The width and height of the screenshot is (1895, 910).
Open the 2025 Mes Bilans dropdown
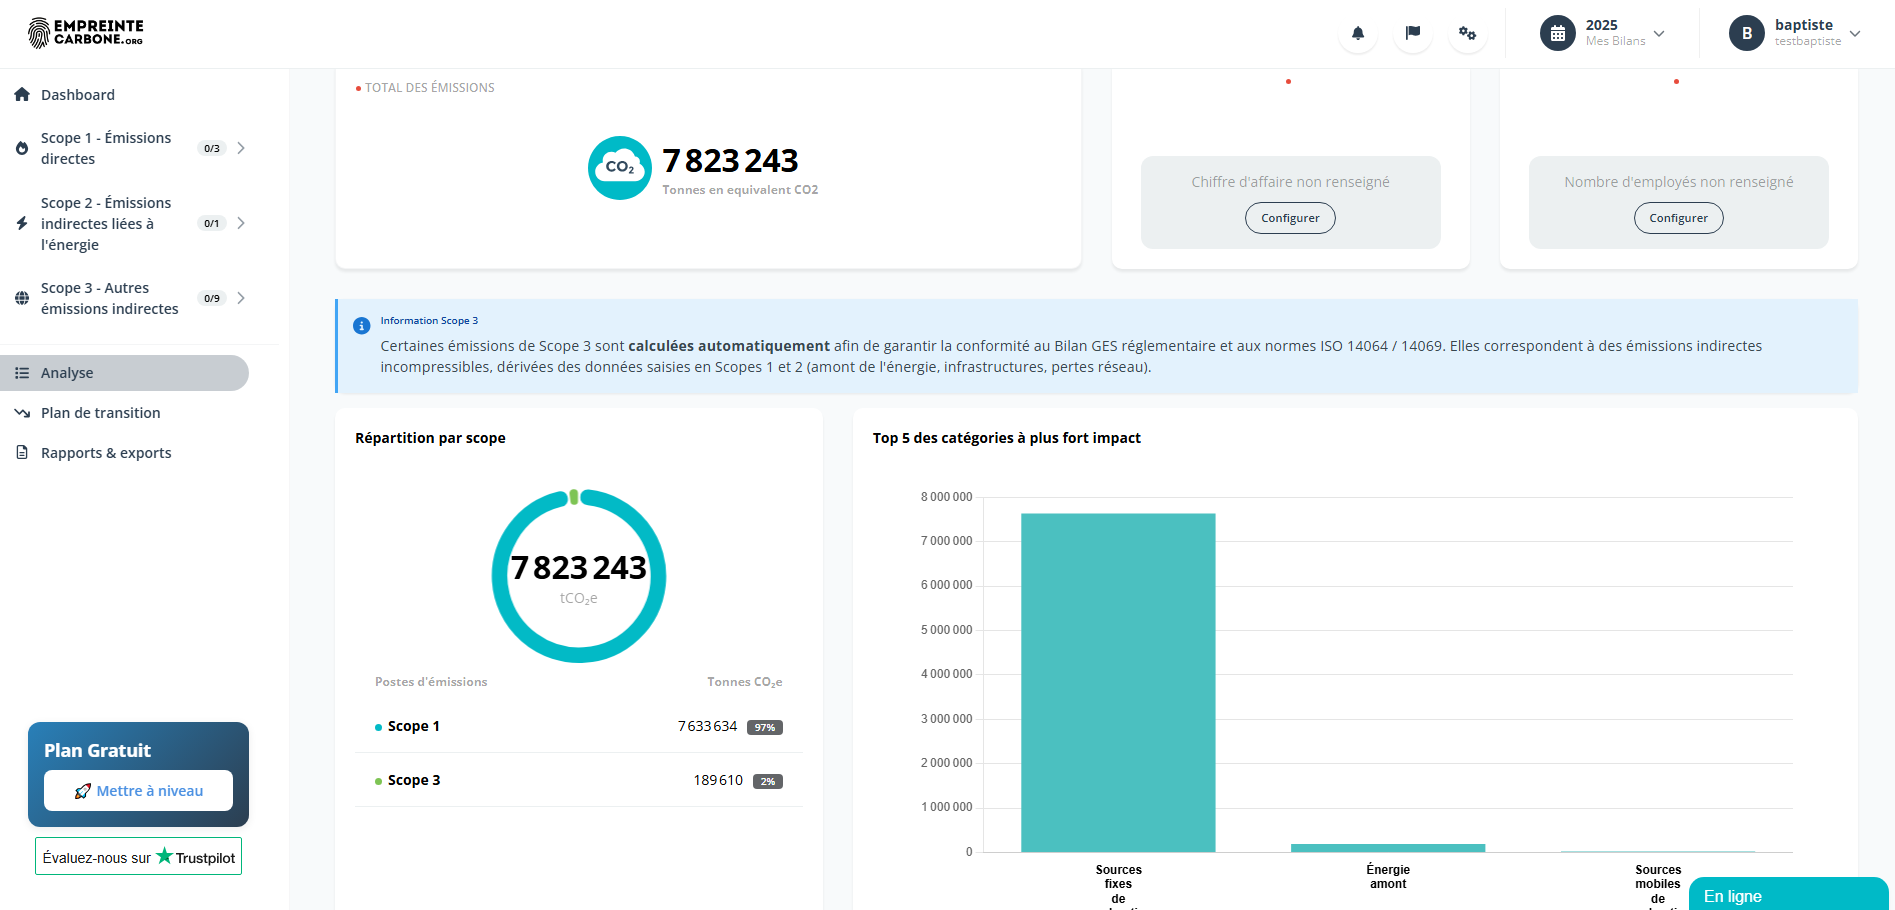point(1659,33)
